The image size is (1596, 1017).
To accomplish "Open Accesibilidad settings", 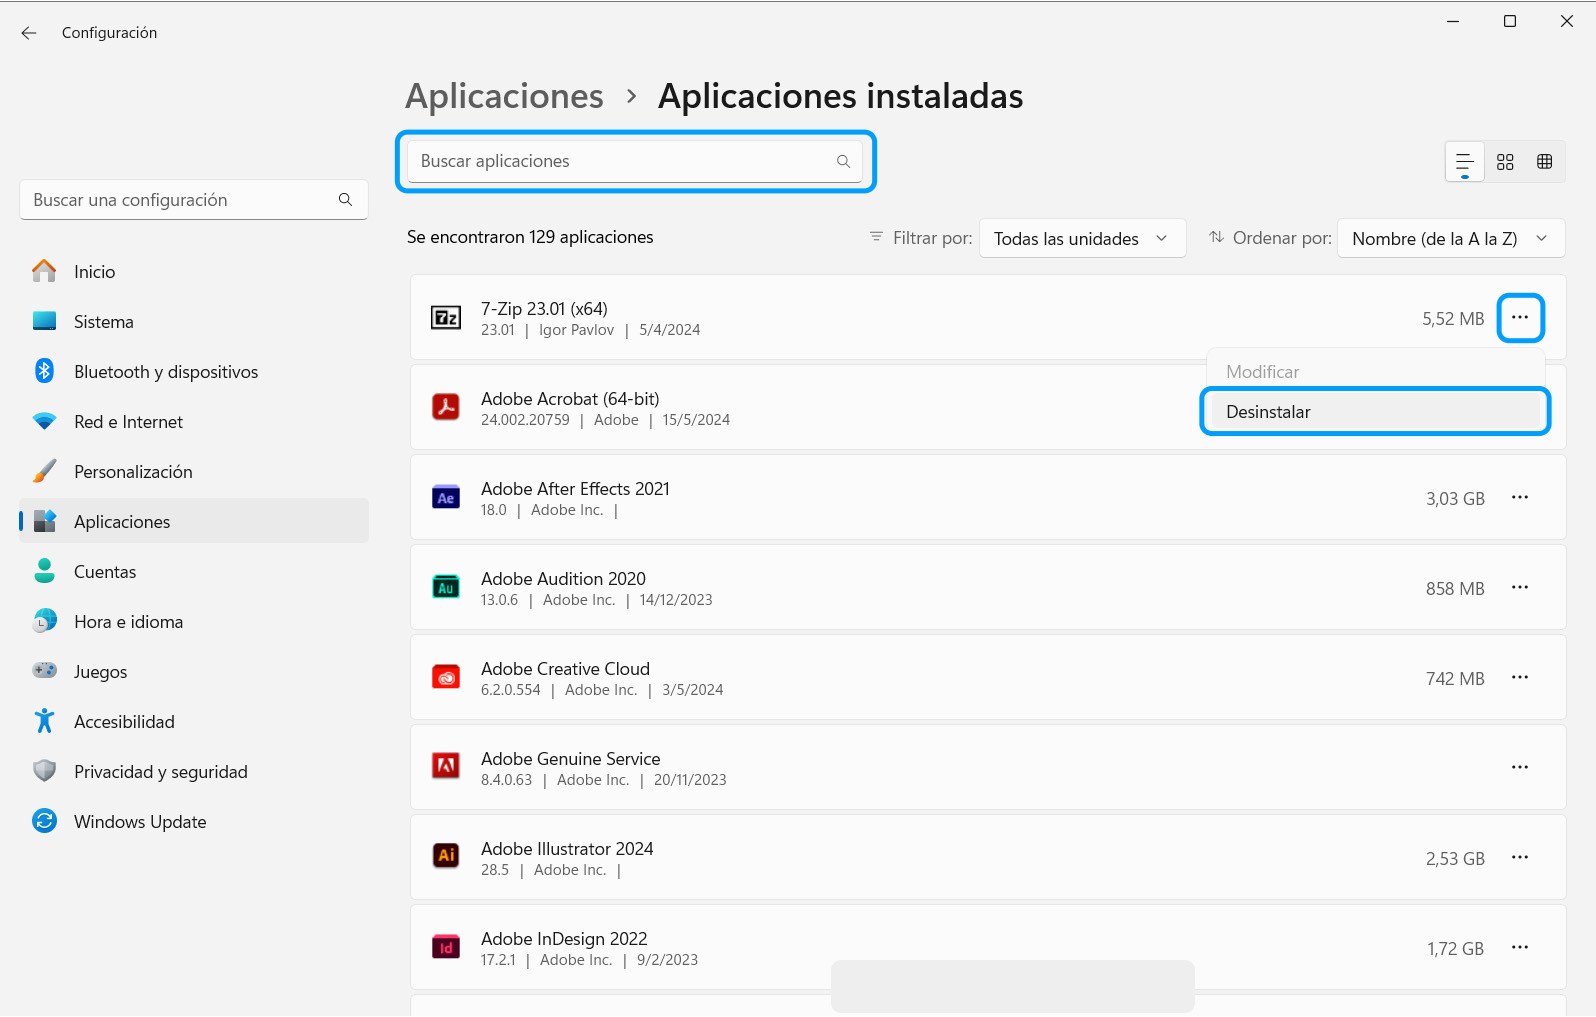I will [x=194, y=722].
